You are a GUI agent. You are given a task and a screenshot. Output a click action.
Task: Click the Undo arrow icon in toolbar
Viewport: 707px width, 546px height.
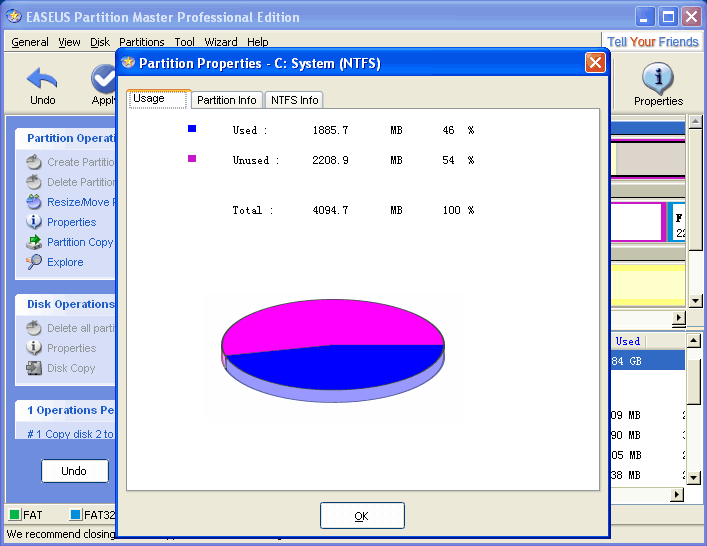click(x=42, y=78)
